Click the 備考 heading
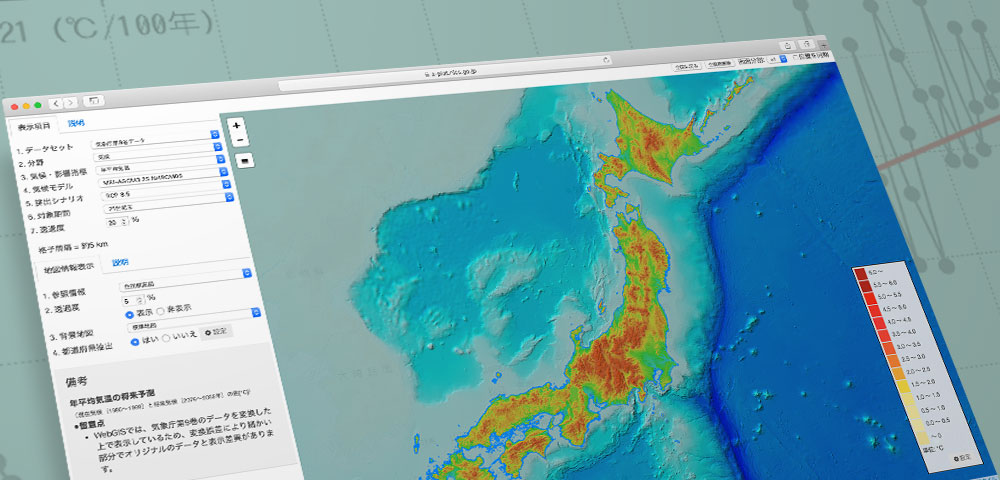This screenshot has height=480, width=1000. [78, 382]
